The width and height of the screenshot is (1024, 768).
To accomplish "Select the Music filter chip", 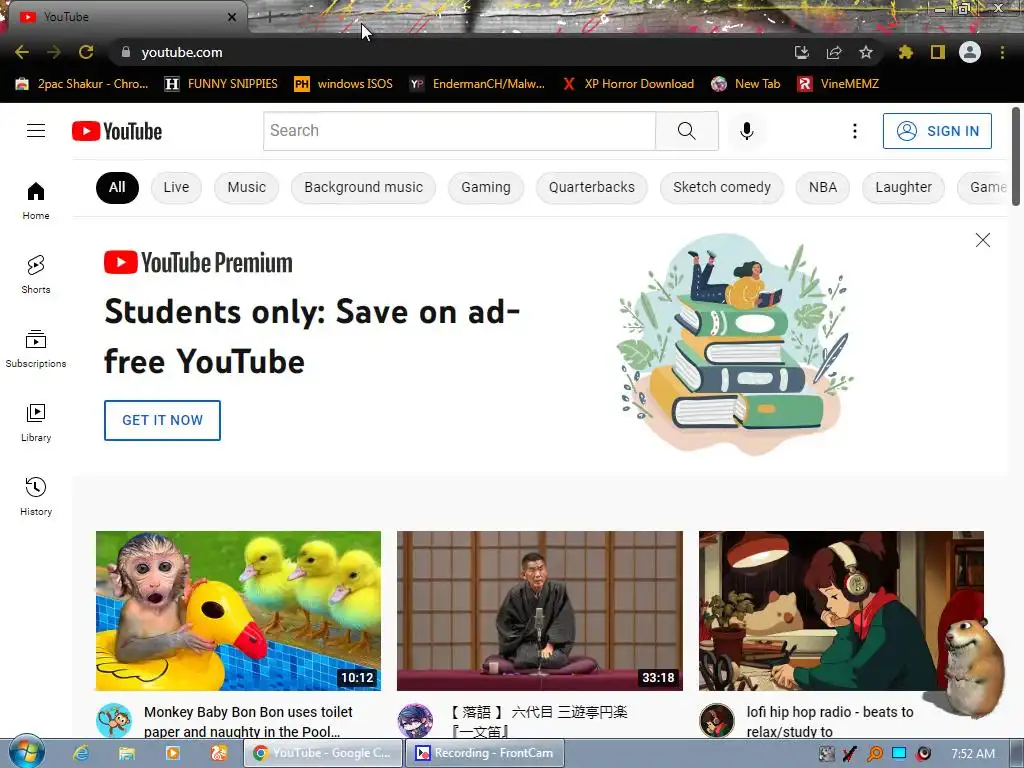I will pos(247,187).
